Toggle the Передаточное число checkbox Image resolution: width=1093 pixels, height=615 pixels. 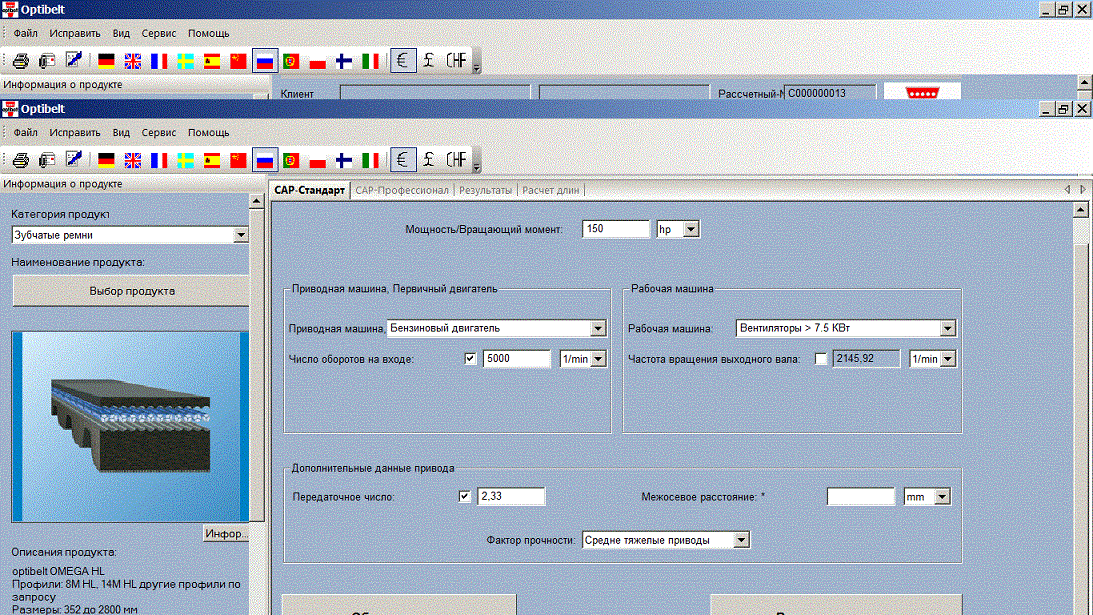point(465,496)
